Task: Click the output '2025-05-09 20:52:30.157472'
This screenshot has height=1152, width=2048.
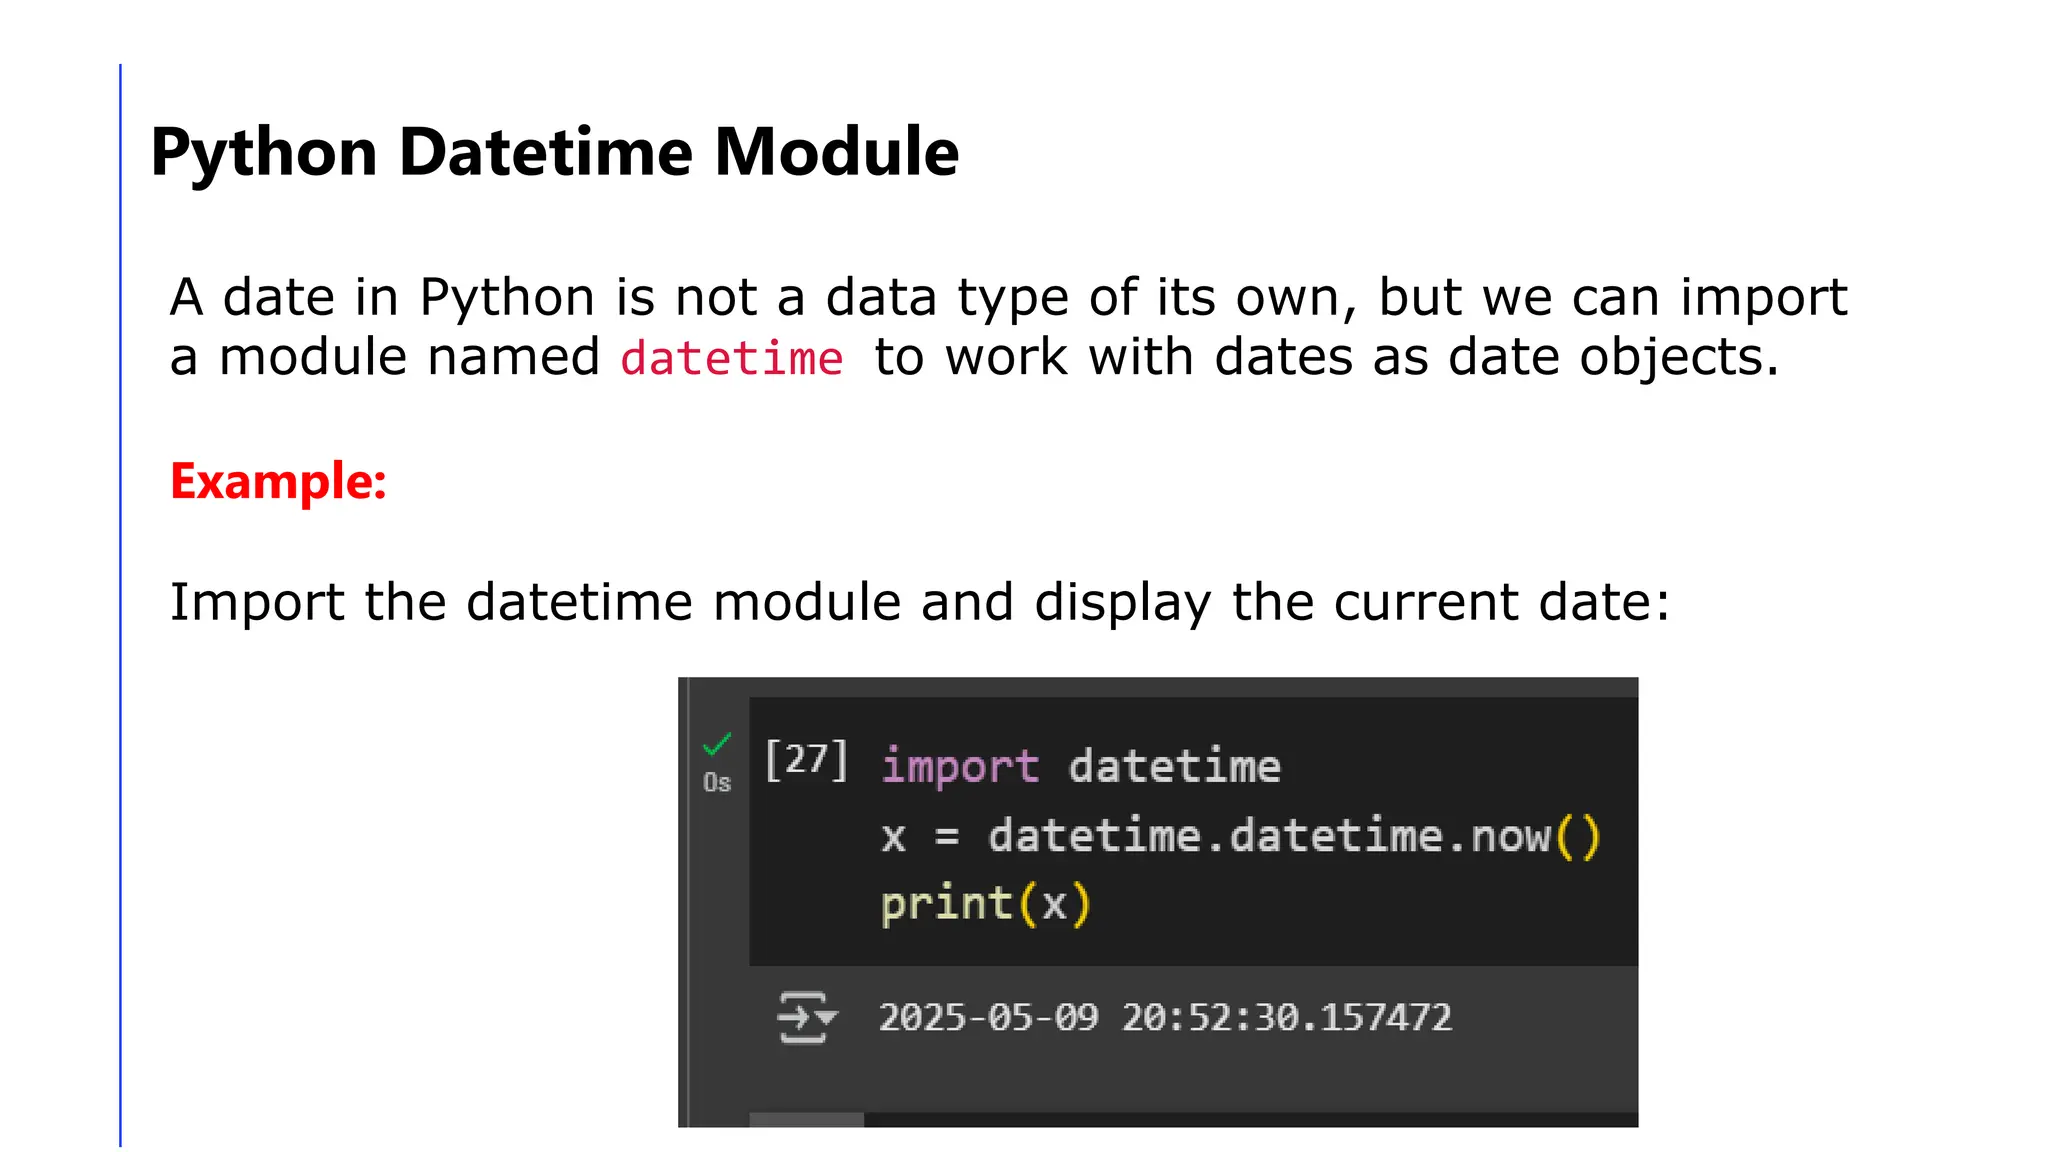Action: [1165, 1018]
